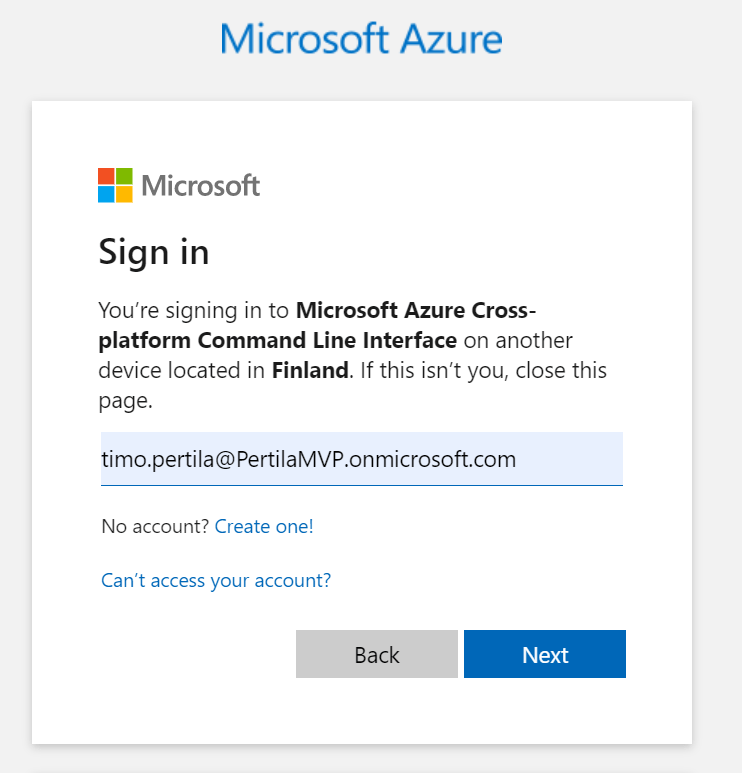Viewport: 742px width, 773px height.
Task: Click the green square in Microsoft logo
Action: pyautogui.click(x=124, y=176)
